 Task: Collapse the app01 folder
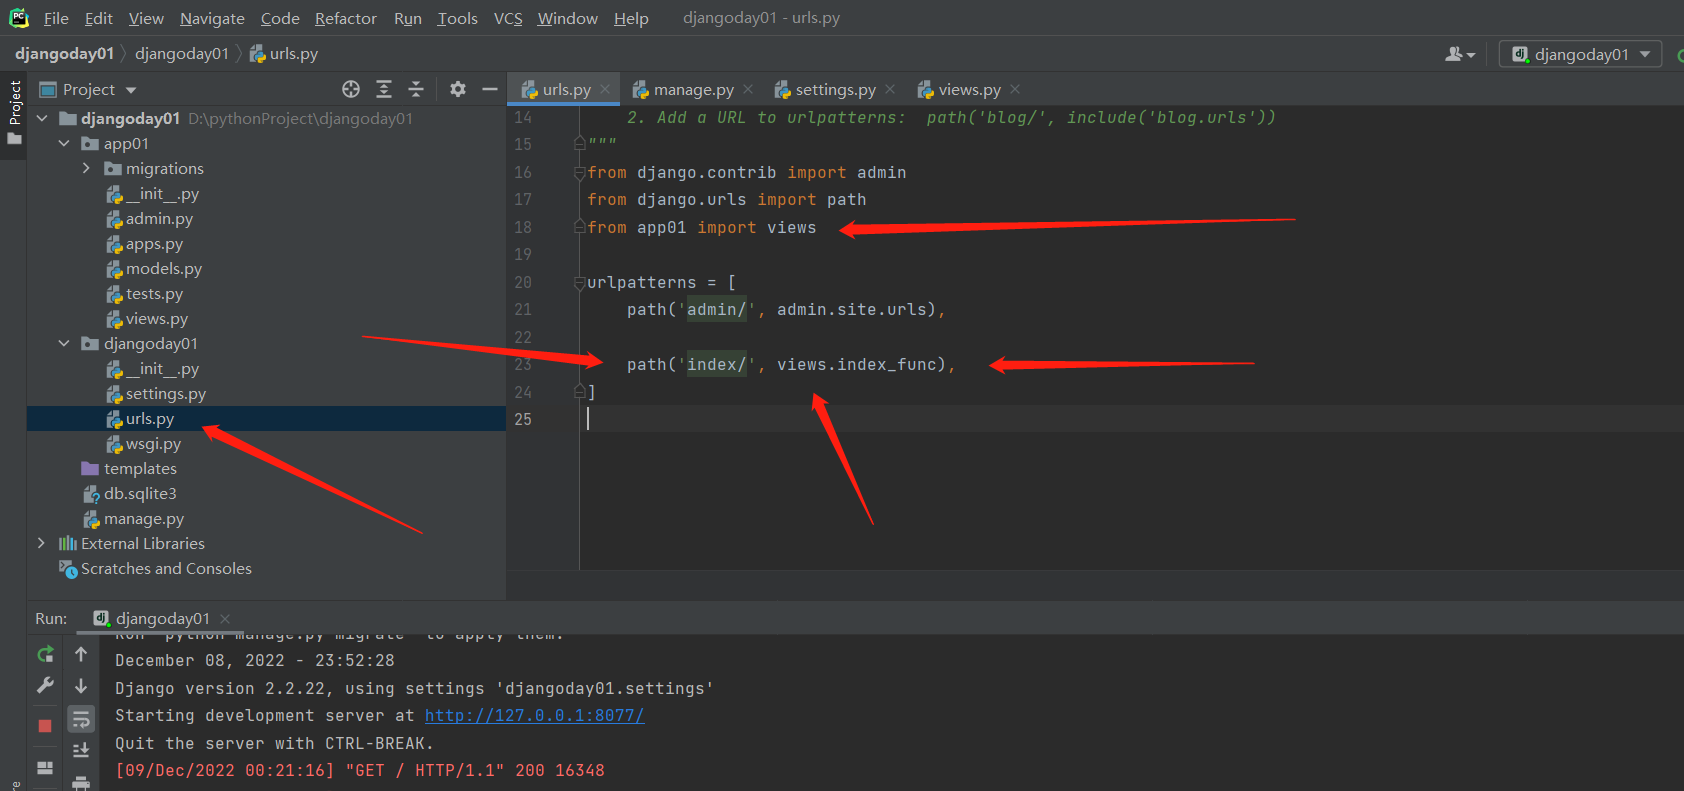64,143
